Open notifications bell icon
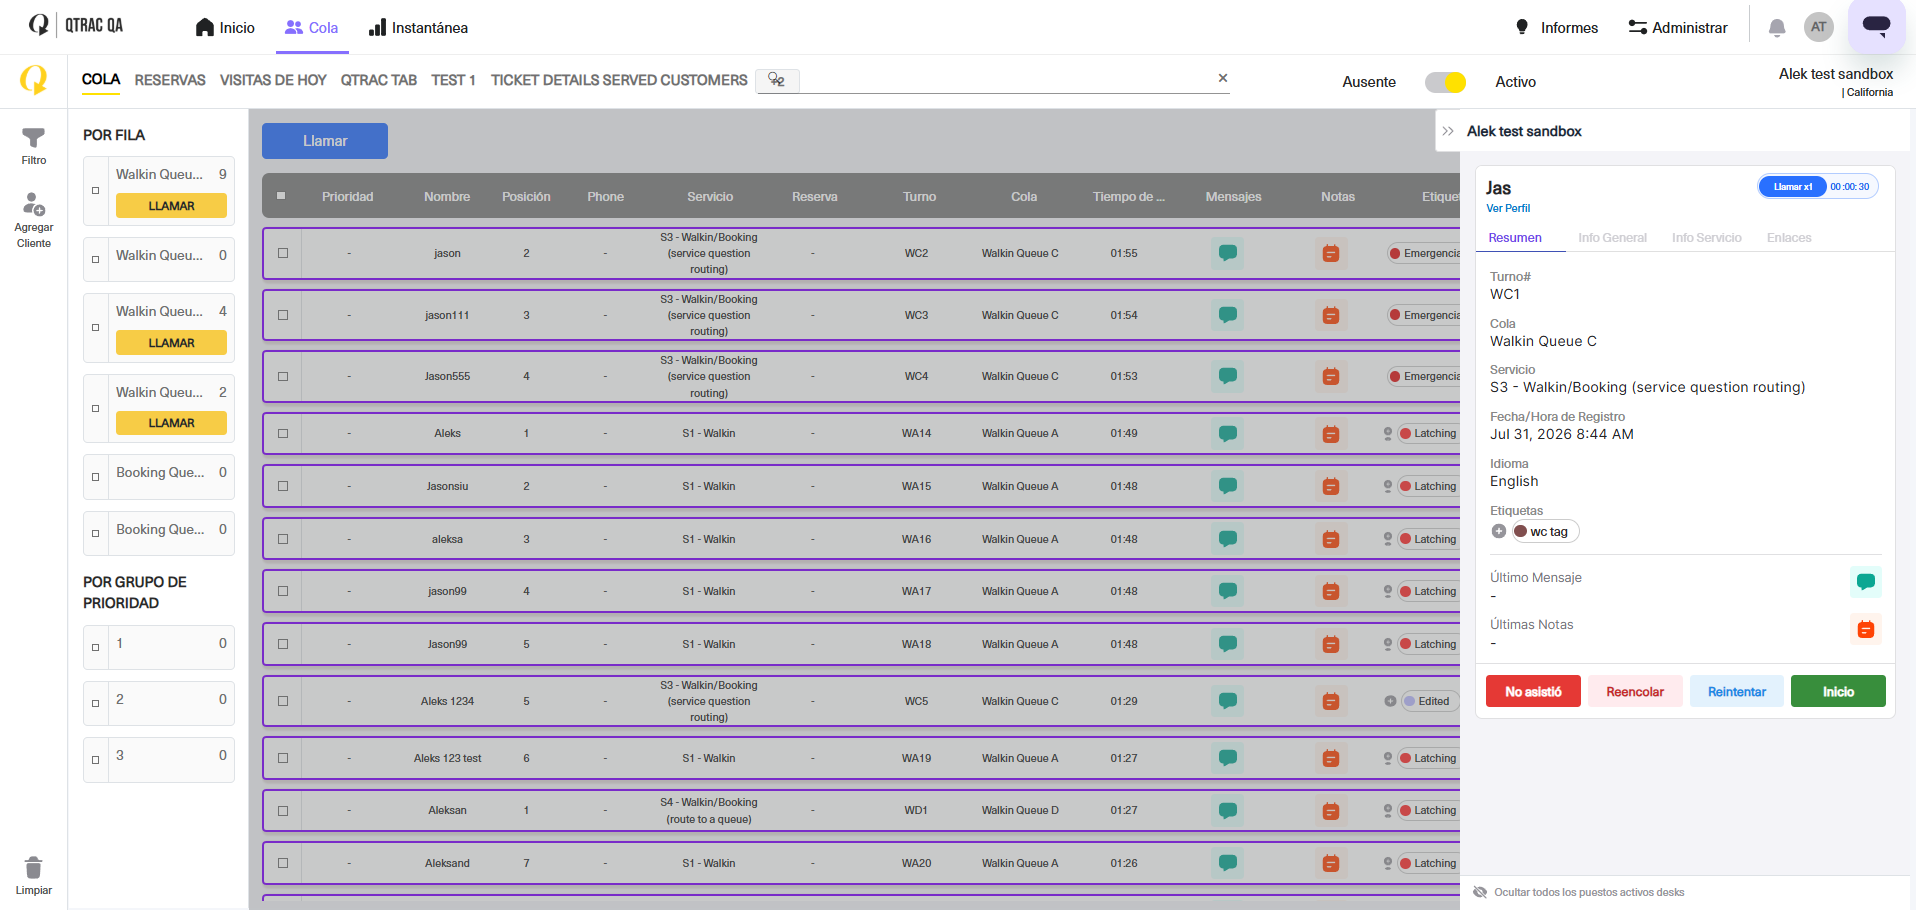Image resolution: width=1916 pixels, height=910 pixels. point(1777,28)
